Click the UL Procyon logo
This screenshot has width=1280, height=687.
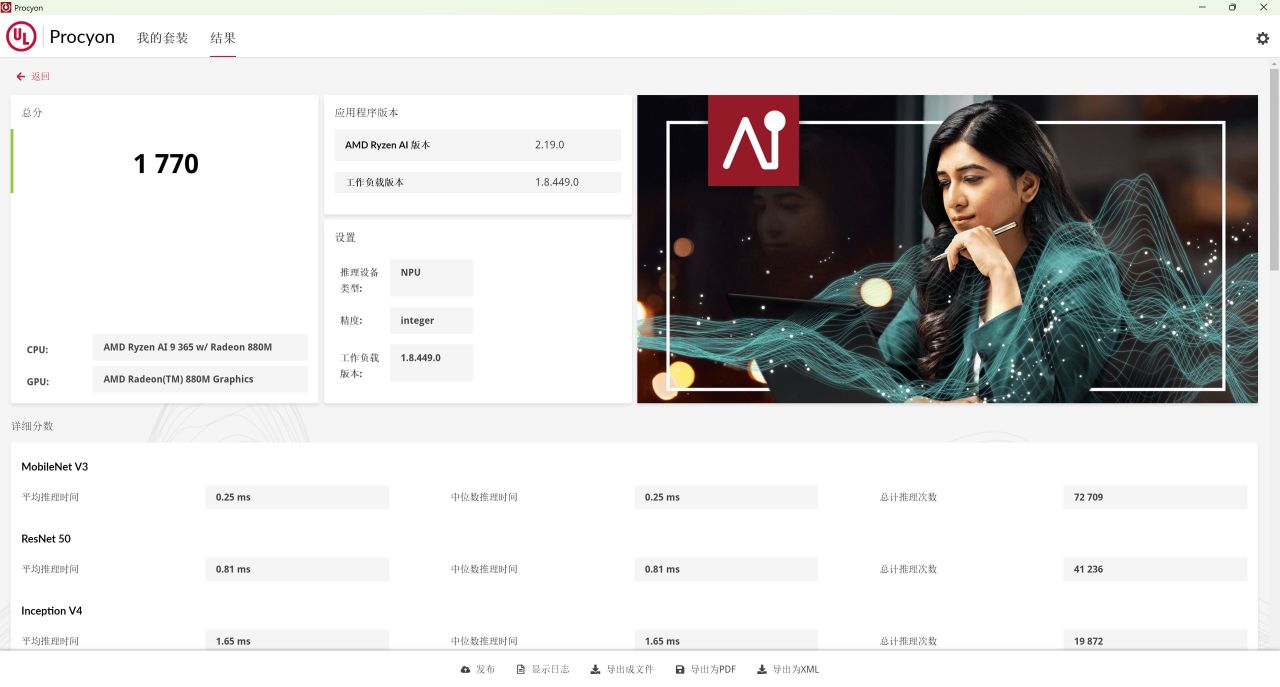[22, 37]
